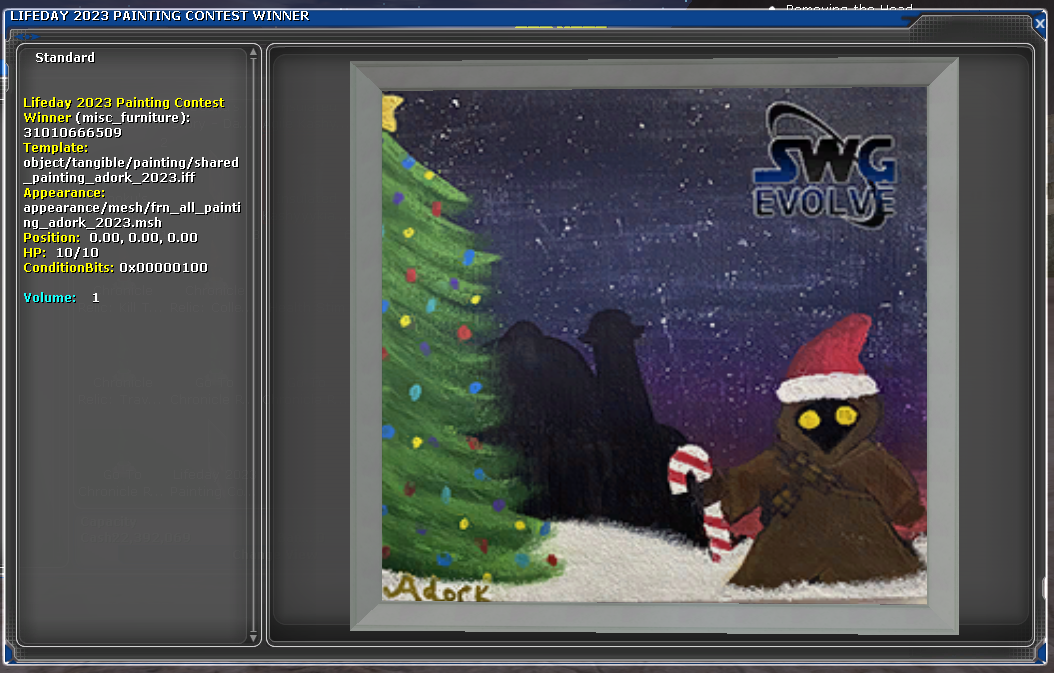This screenshot has width=1054, height=673.
Task: Click the object ID 31010666509
Action: coord(73,132)
